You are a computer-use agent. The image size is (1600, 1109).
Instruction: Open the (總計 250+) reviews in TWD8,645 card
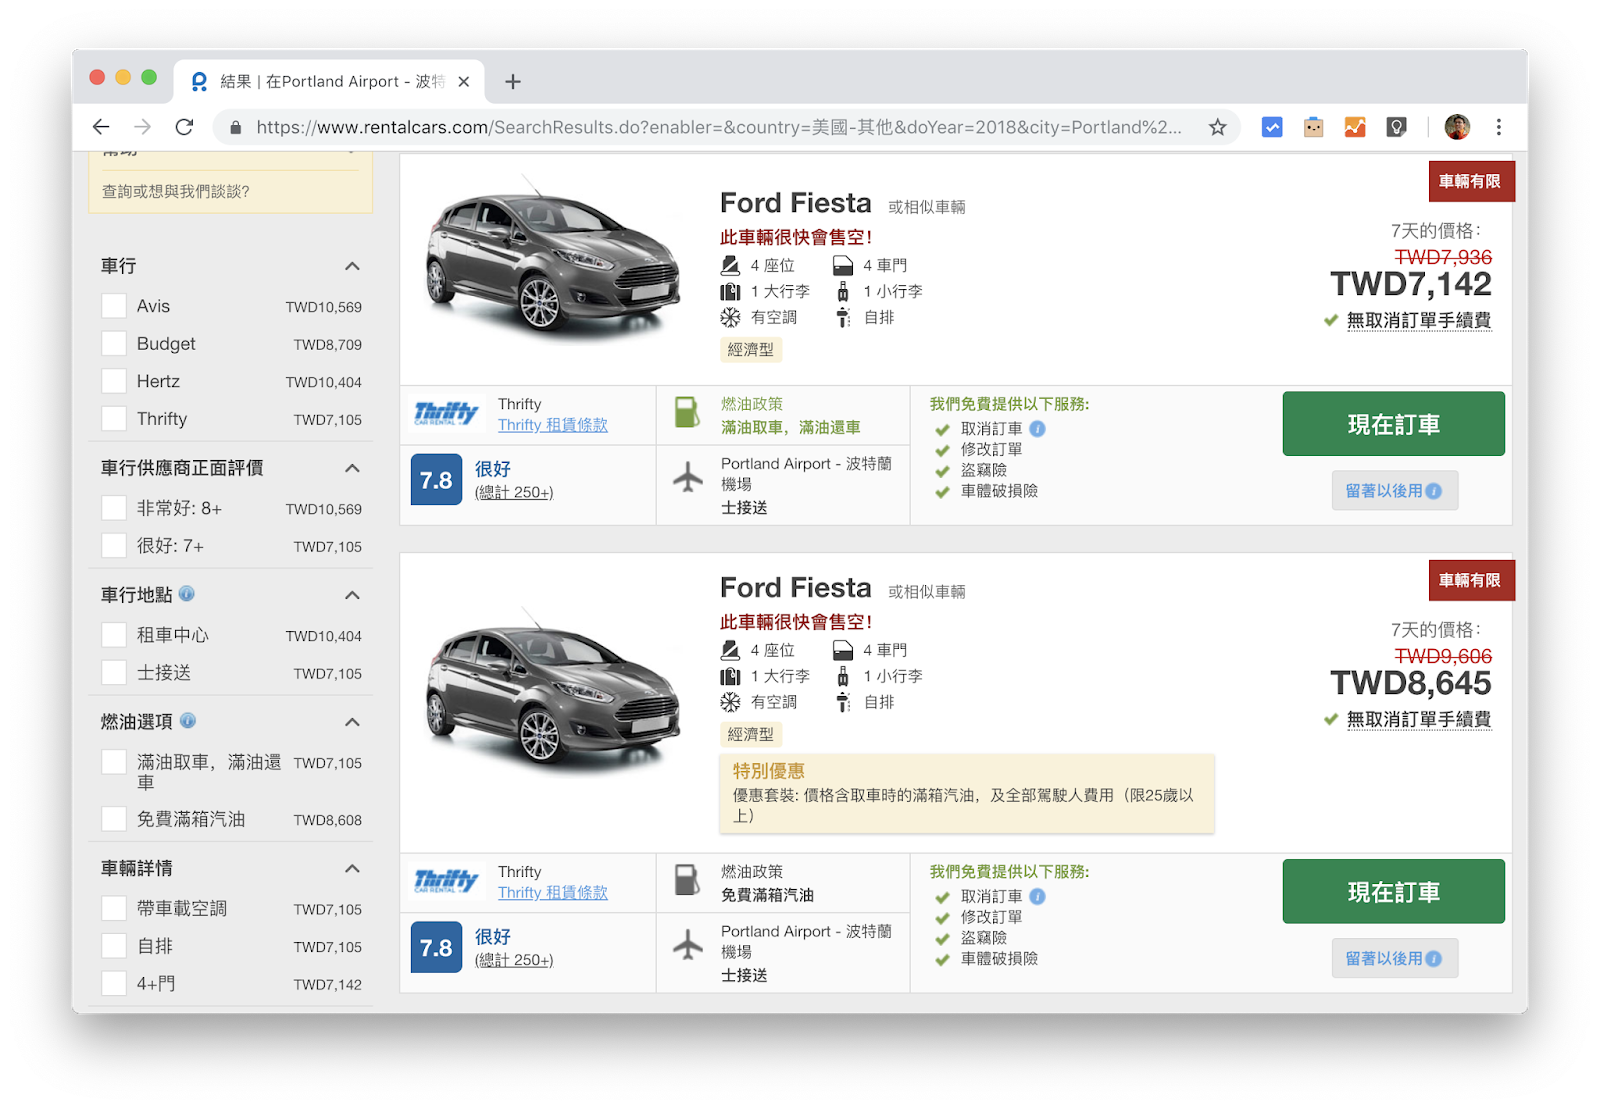(x=514, y=960)
